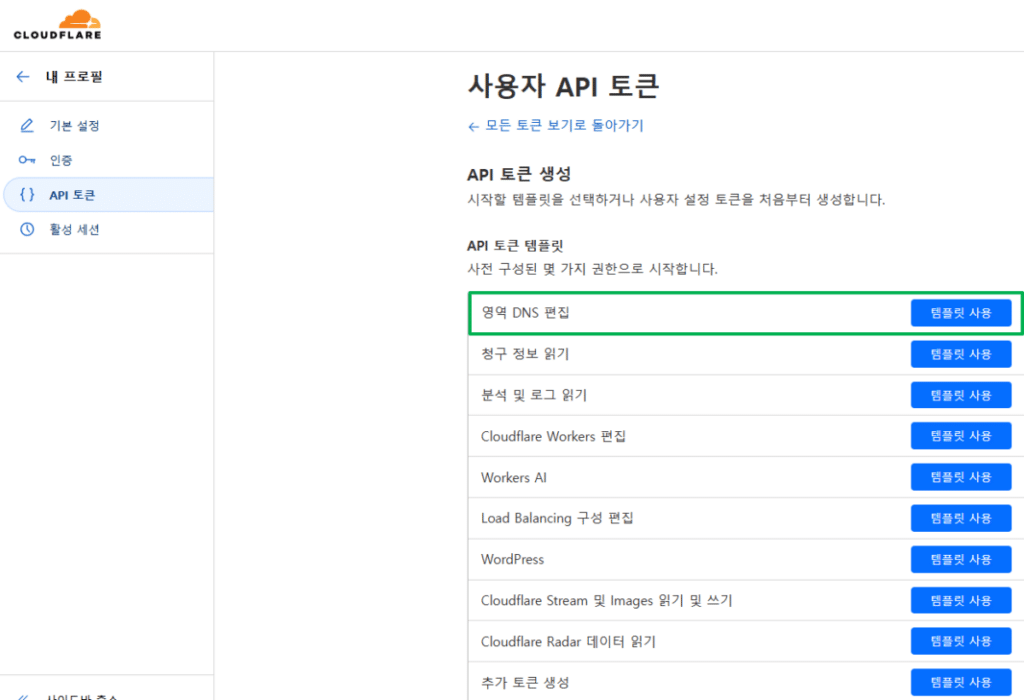Viewport: 1024px width, 700px height.
Task: Click the key icon for 인증
Action: point(27,160)
